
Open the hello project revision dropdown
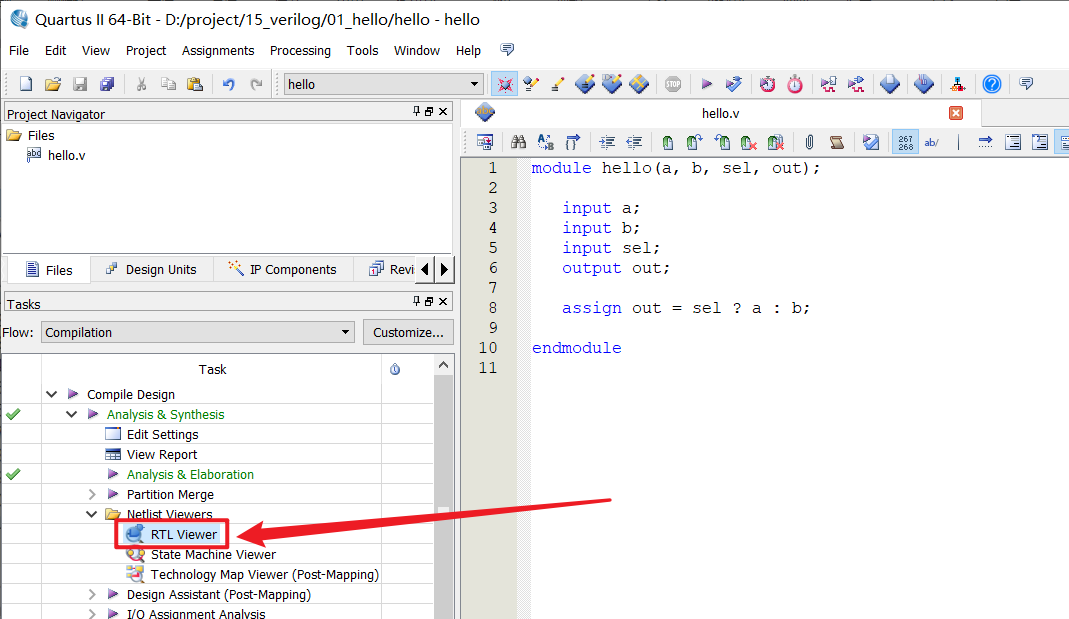tap(474, 84)
